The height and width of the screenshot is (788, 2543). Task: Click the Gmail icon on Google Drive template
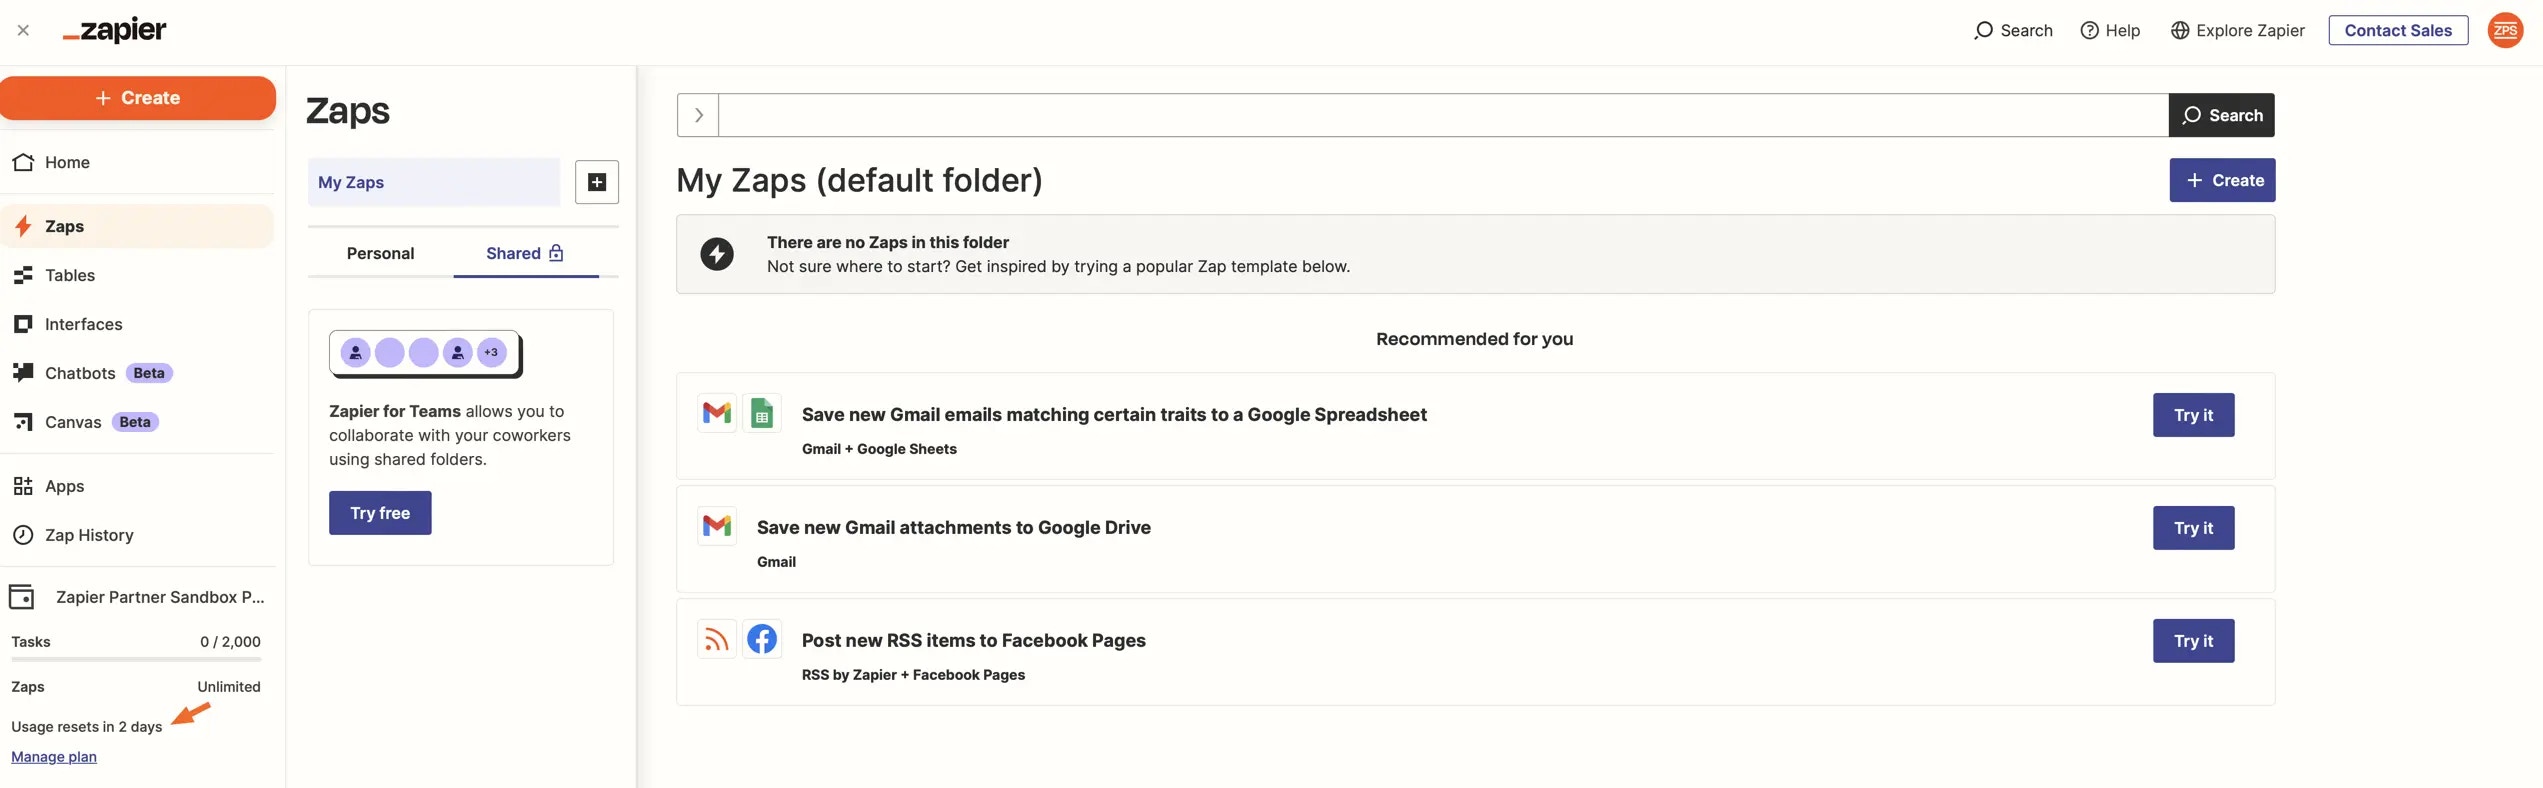click(717, 526)
